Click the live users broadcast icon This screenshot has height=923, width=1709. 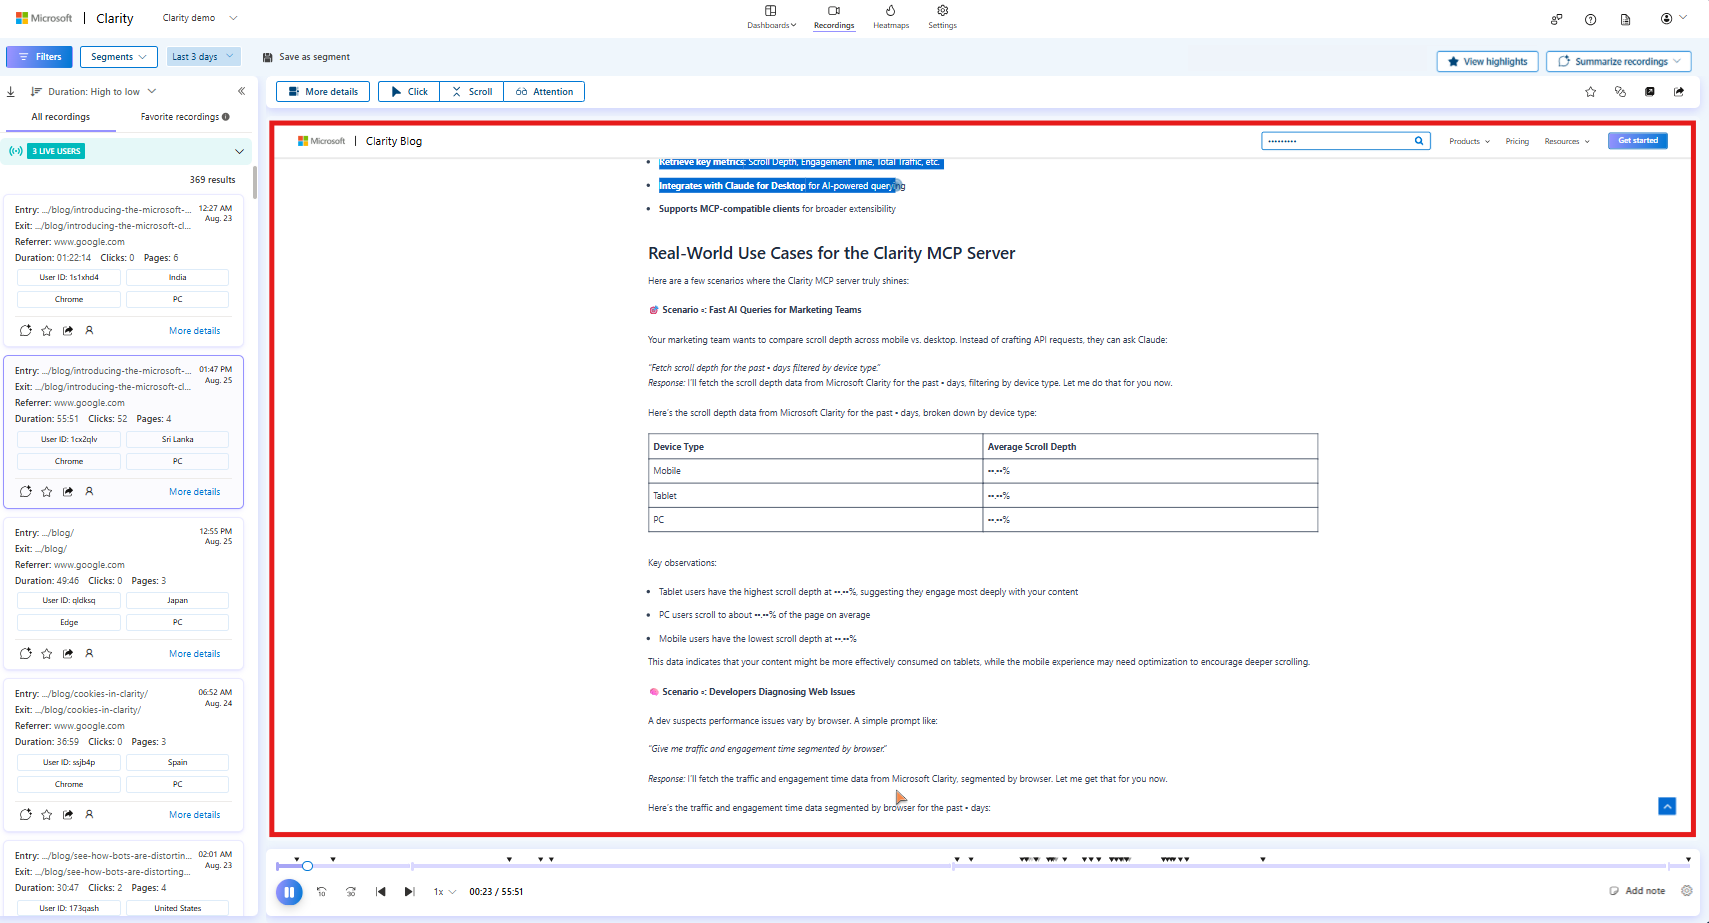(16, 151)
